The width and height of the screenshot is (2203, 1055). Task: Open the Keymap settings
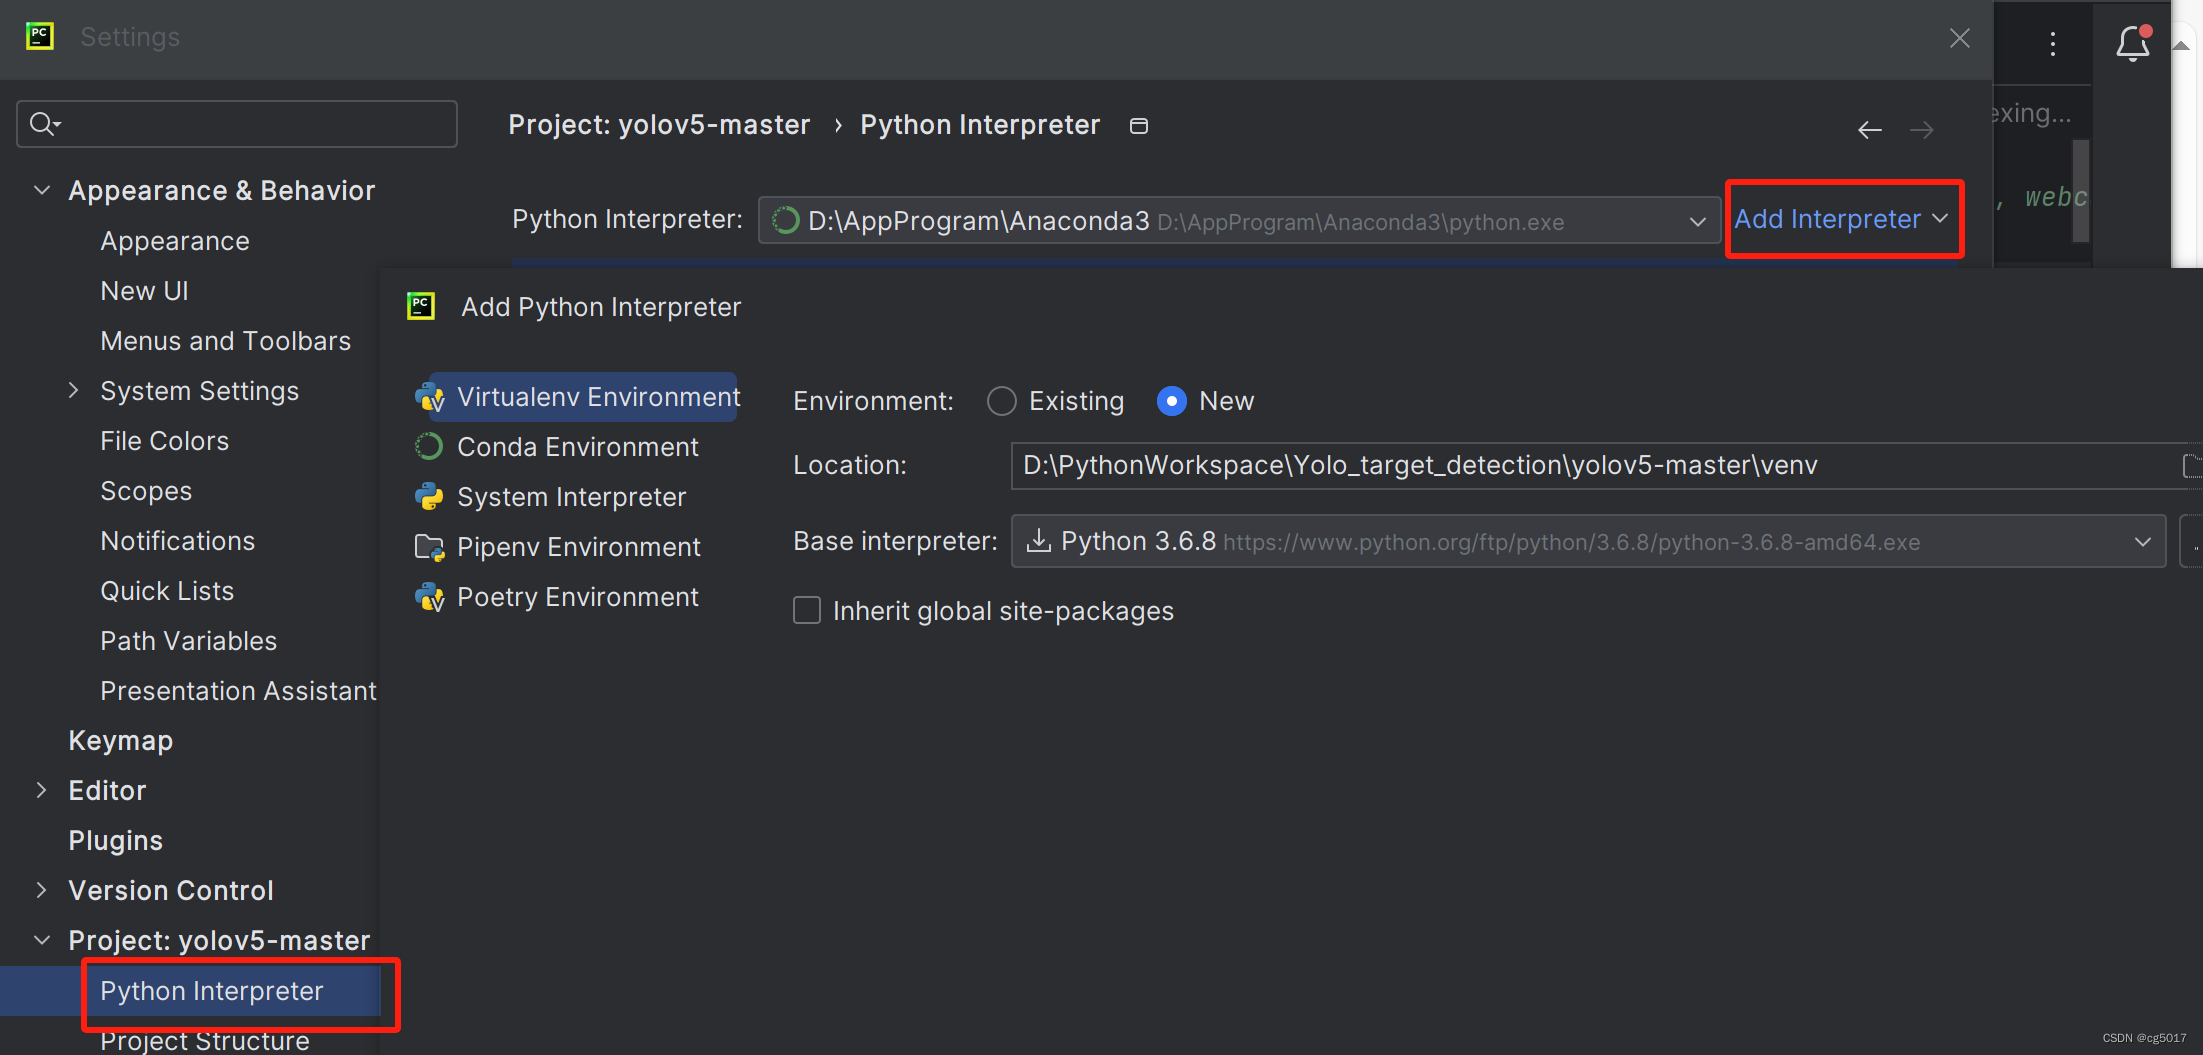(x=121, y=741)
